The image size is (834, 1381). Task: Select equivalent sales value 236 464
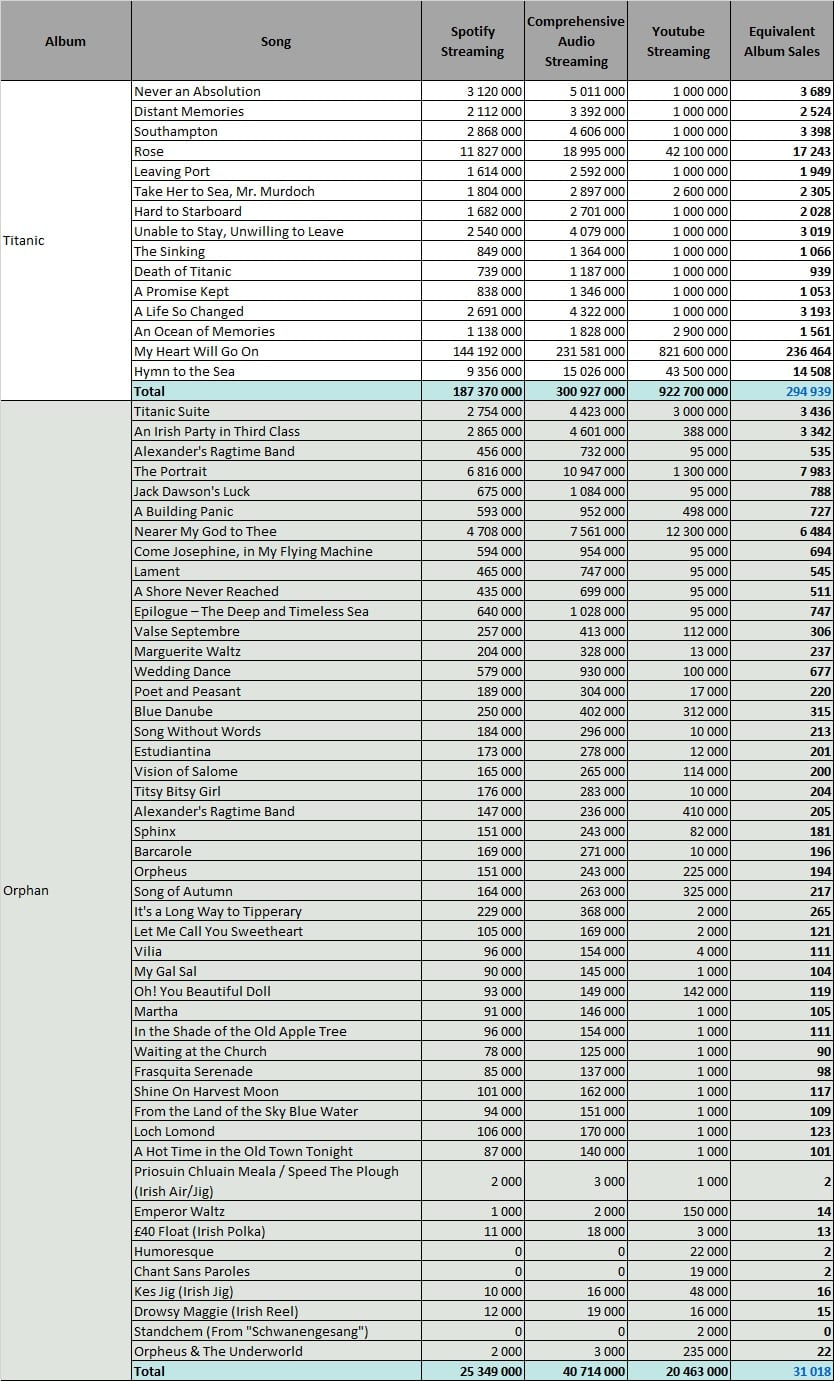click(x=806, y=351)
